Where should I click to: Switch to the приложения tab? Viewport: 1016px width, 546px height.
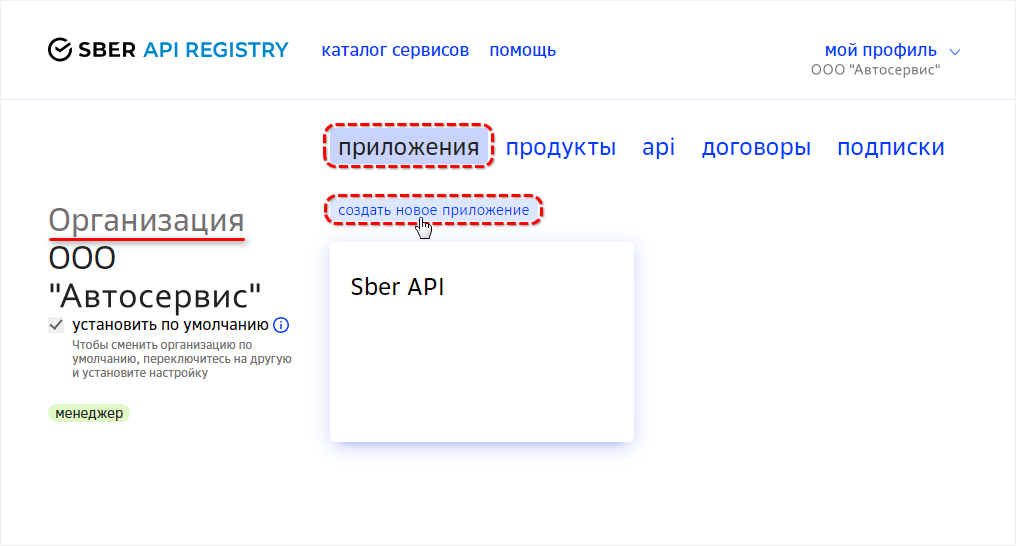pyautogui.click(x=409, y=147)
